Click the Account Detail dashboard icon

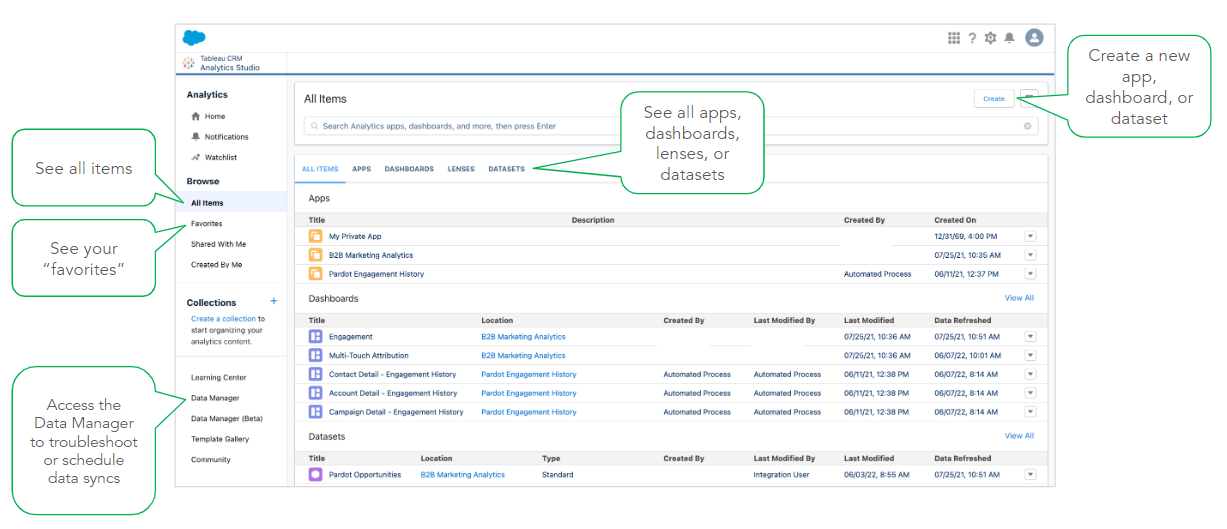(315, 393)
